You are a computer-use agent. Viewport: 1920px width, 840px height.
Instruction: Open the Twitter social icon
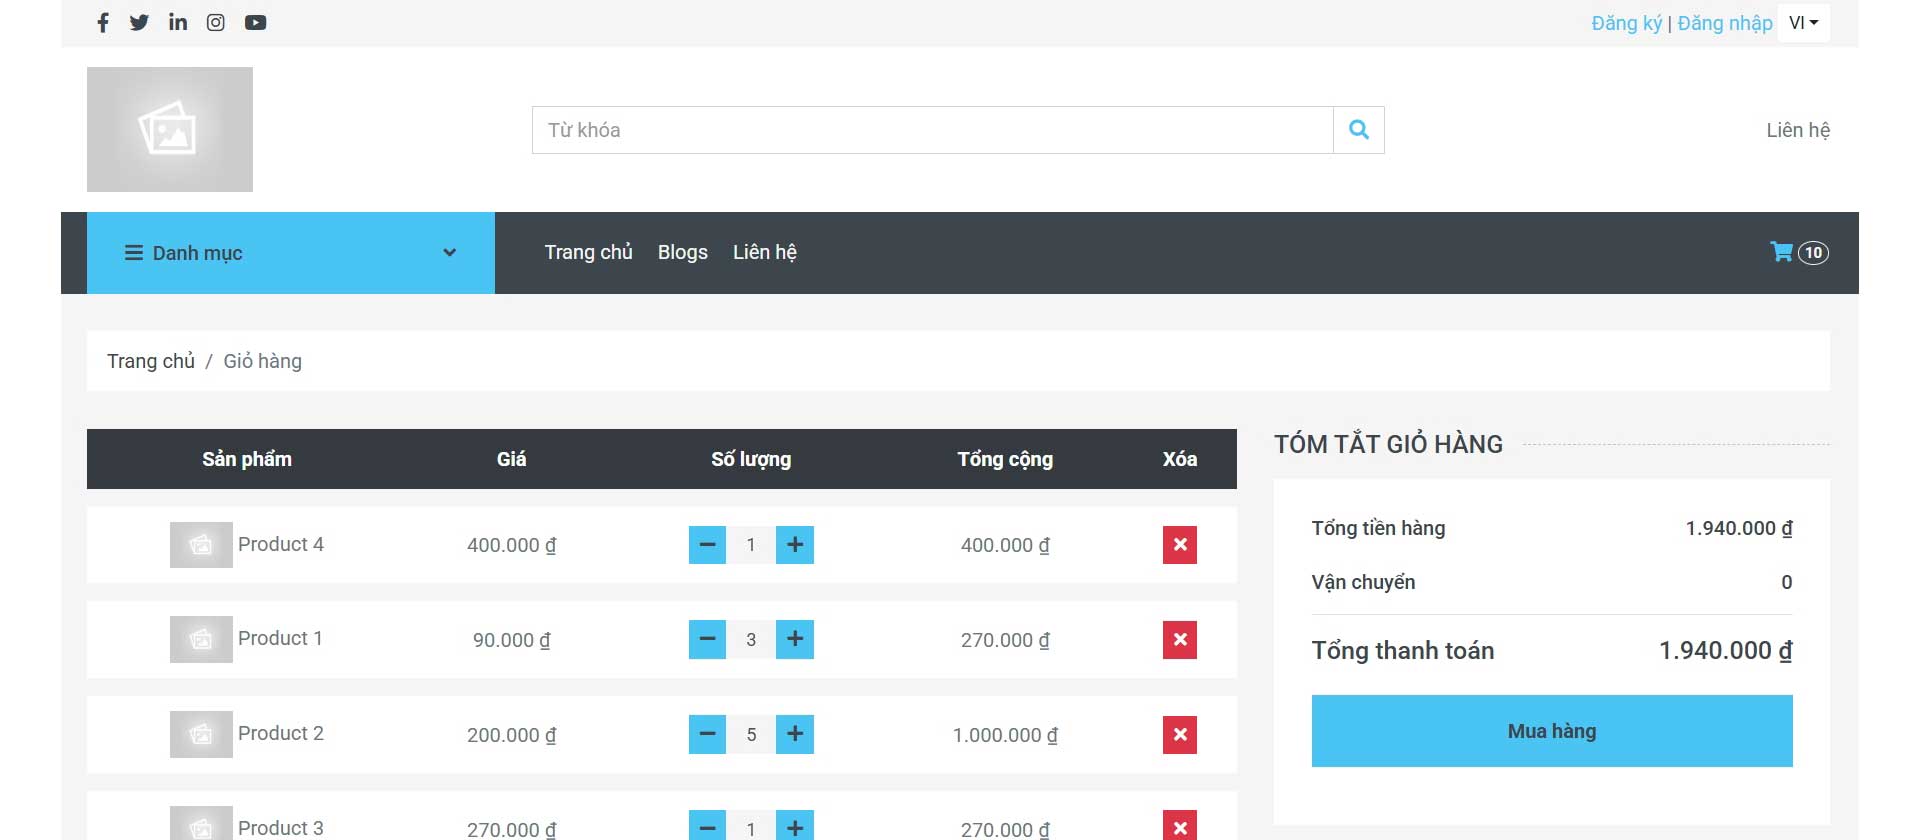coord(139,23)
